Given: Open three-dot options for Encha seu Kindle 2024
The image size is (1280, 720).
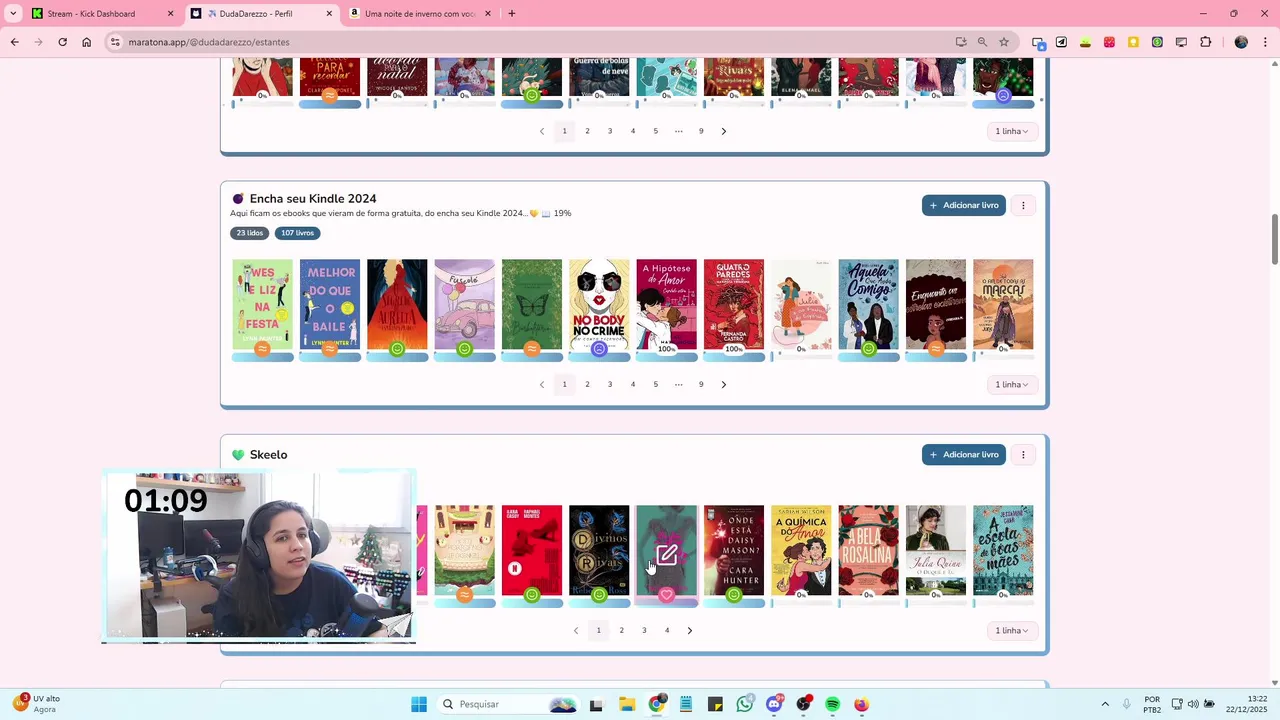Looking at the screenshot, I should tap(1023, 205).
